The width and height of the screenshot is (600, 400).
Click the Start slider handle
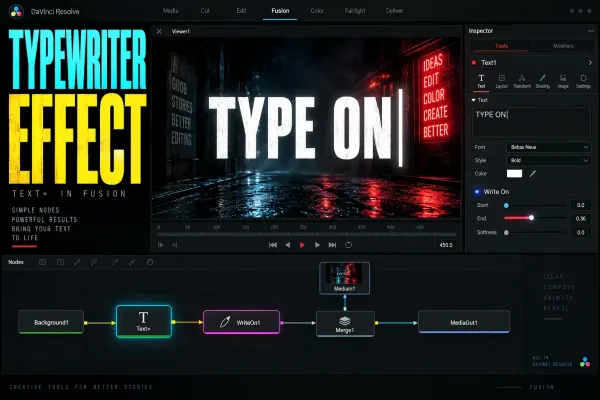point(506,206)
